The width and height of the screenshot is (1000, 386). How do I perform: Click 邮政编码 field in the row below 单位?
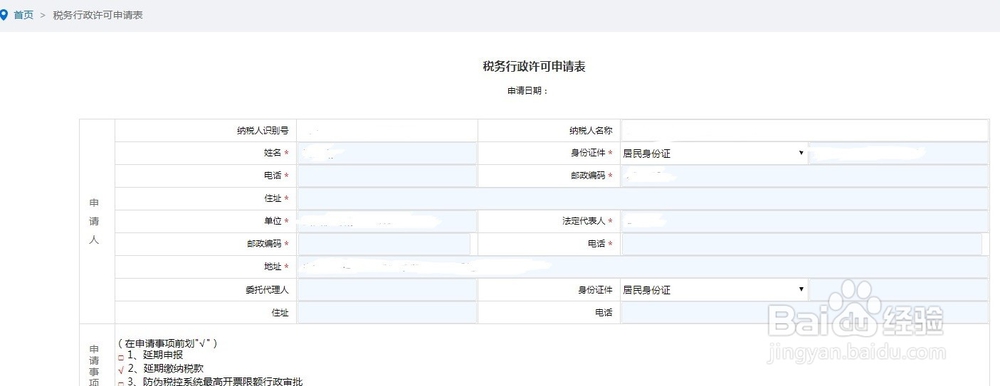pos(384,244)
